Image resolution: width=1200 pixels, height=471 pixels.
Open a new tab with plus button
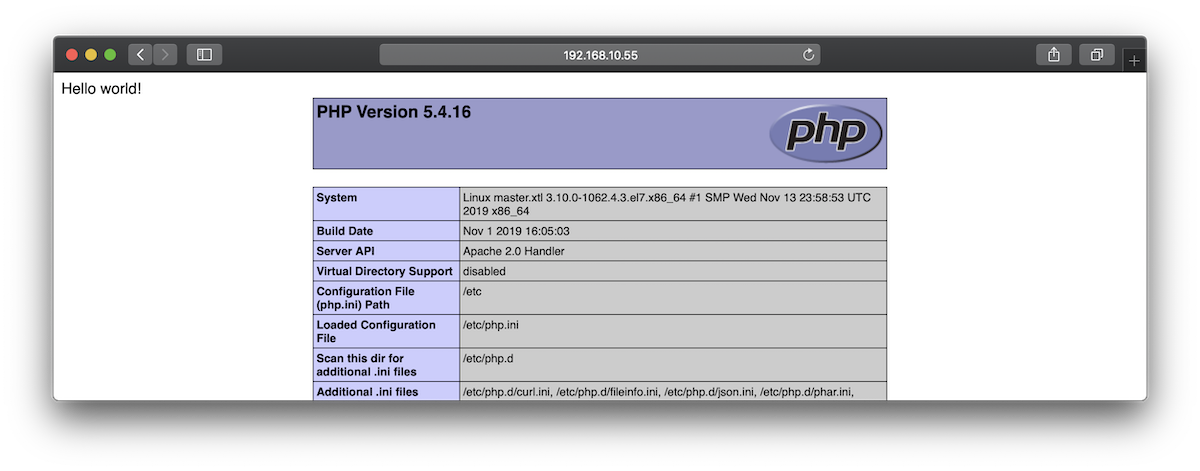point(1133,61)
